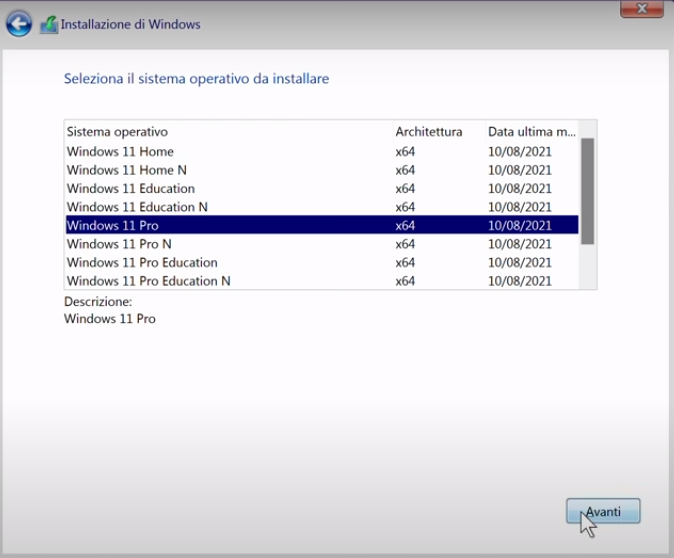Image resolution: width=674 pixels, height=558 pixels.
Task: Select the Windows 11 Home entry
Action: click(x=322, y=151)
